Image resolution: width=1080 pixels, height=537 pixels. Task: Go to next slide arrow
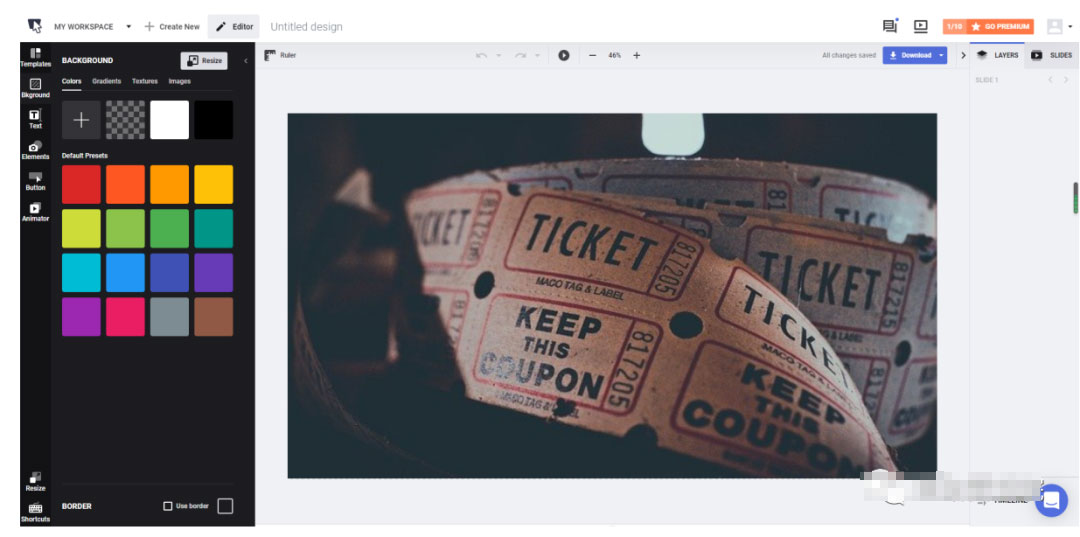click(1066, 80)
